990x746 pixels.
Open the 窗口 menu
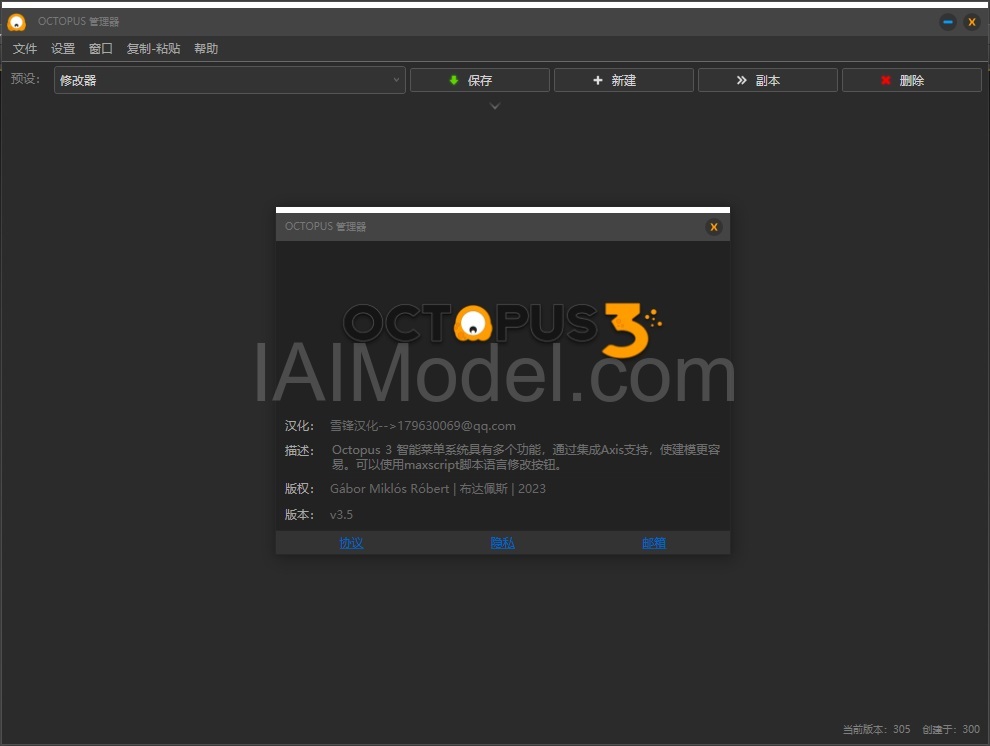tap(100, 49)
